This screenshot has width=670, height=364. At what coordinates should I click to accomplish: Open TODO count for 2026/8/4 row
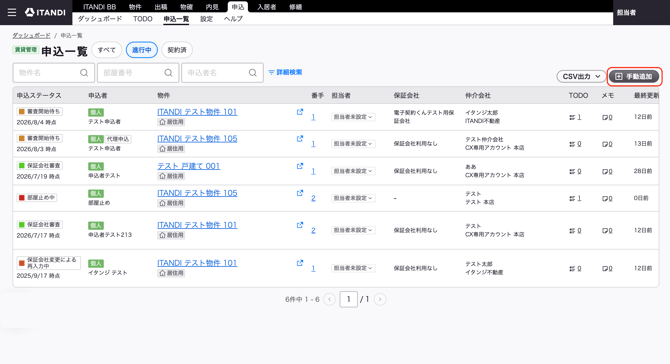[x=575, y=117]
